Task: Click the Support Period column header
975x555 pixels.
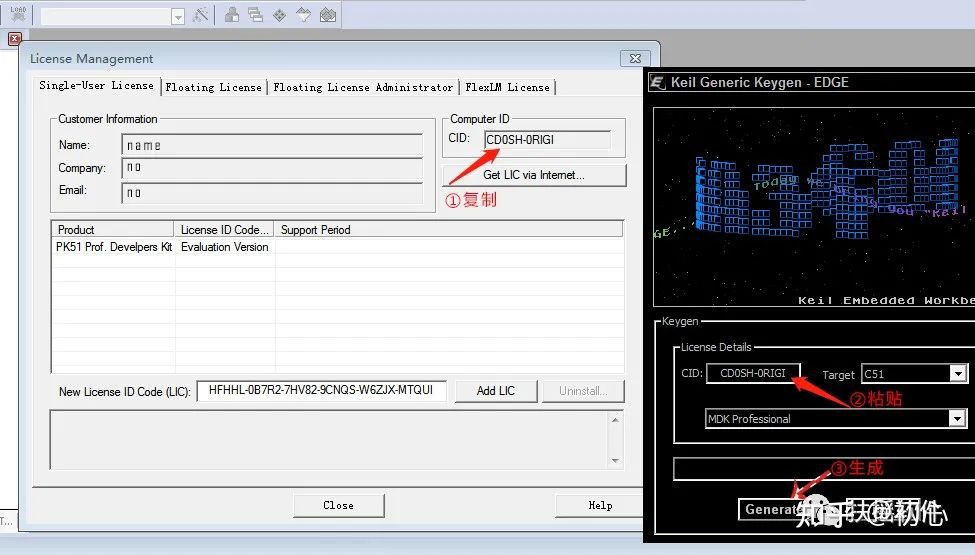Action: coord(448,230)
